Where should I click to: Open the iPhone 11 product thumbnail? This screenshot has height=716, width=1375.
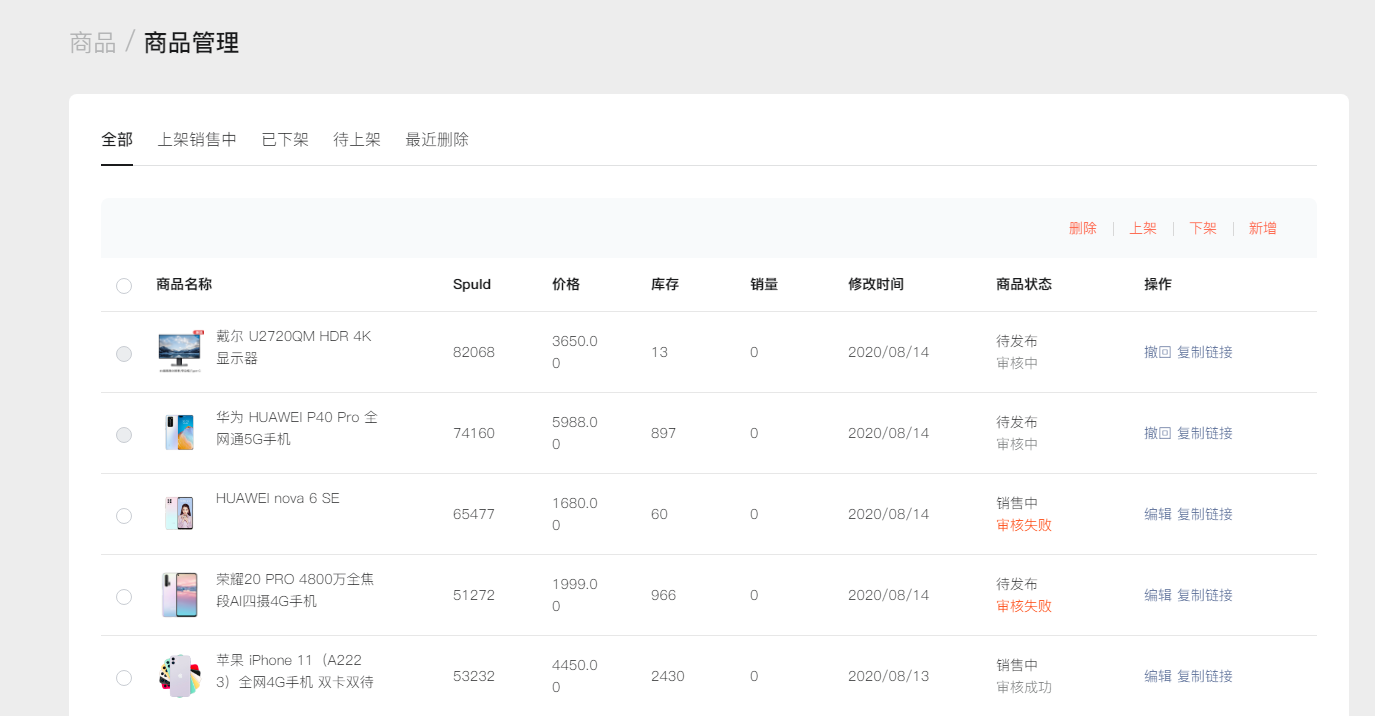(x=180, y=676)
